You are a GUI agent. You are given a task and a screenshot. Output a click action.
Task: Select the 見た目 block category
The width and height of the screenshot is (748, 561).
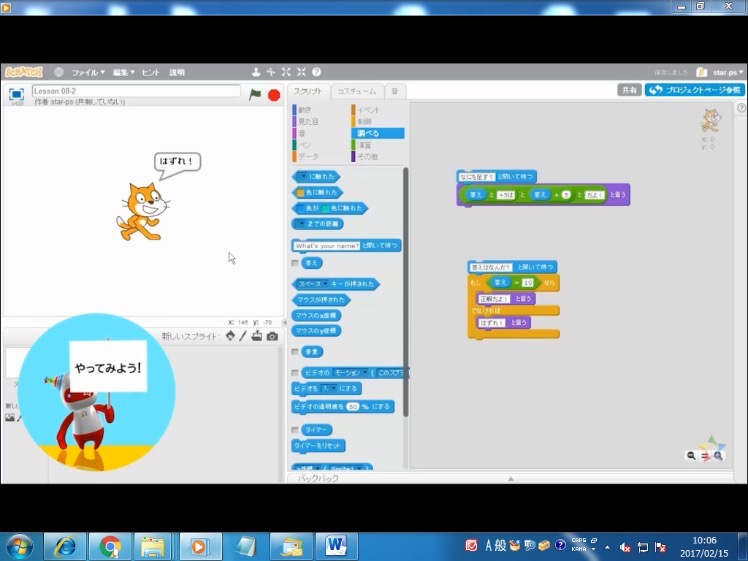[x=308, y=121]
